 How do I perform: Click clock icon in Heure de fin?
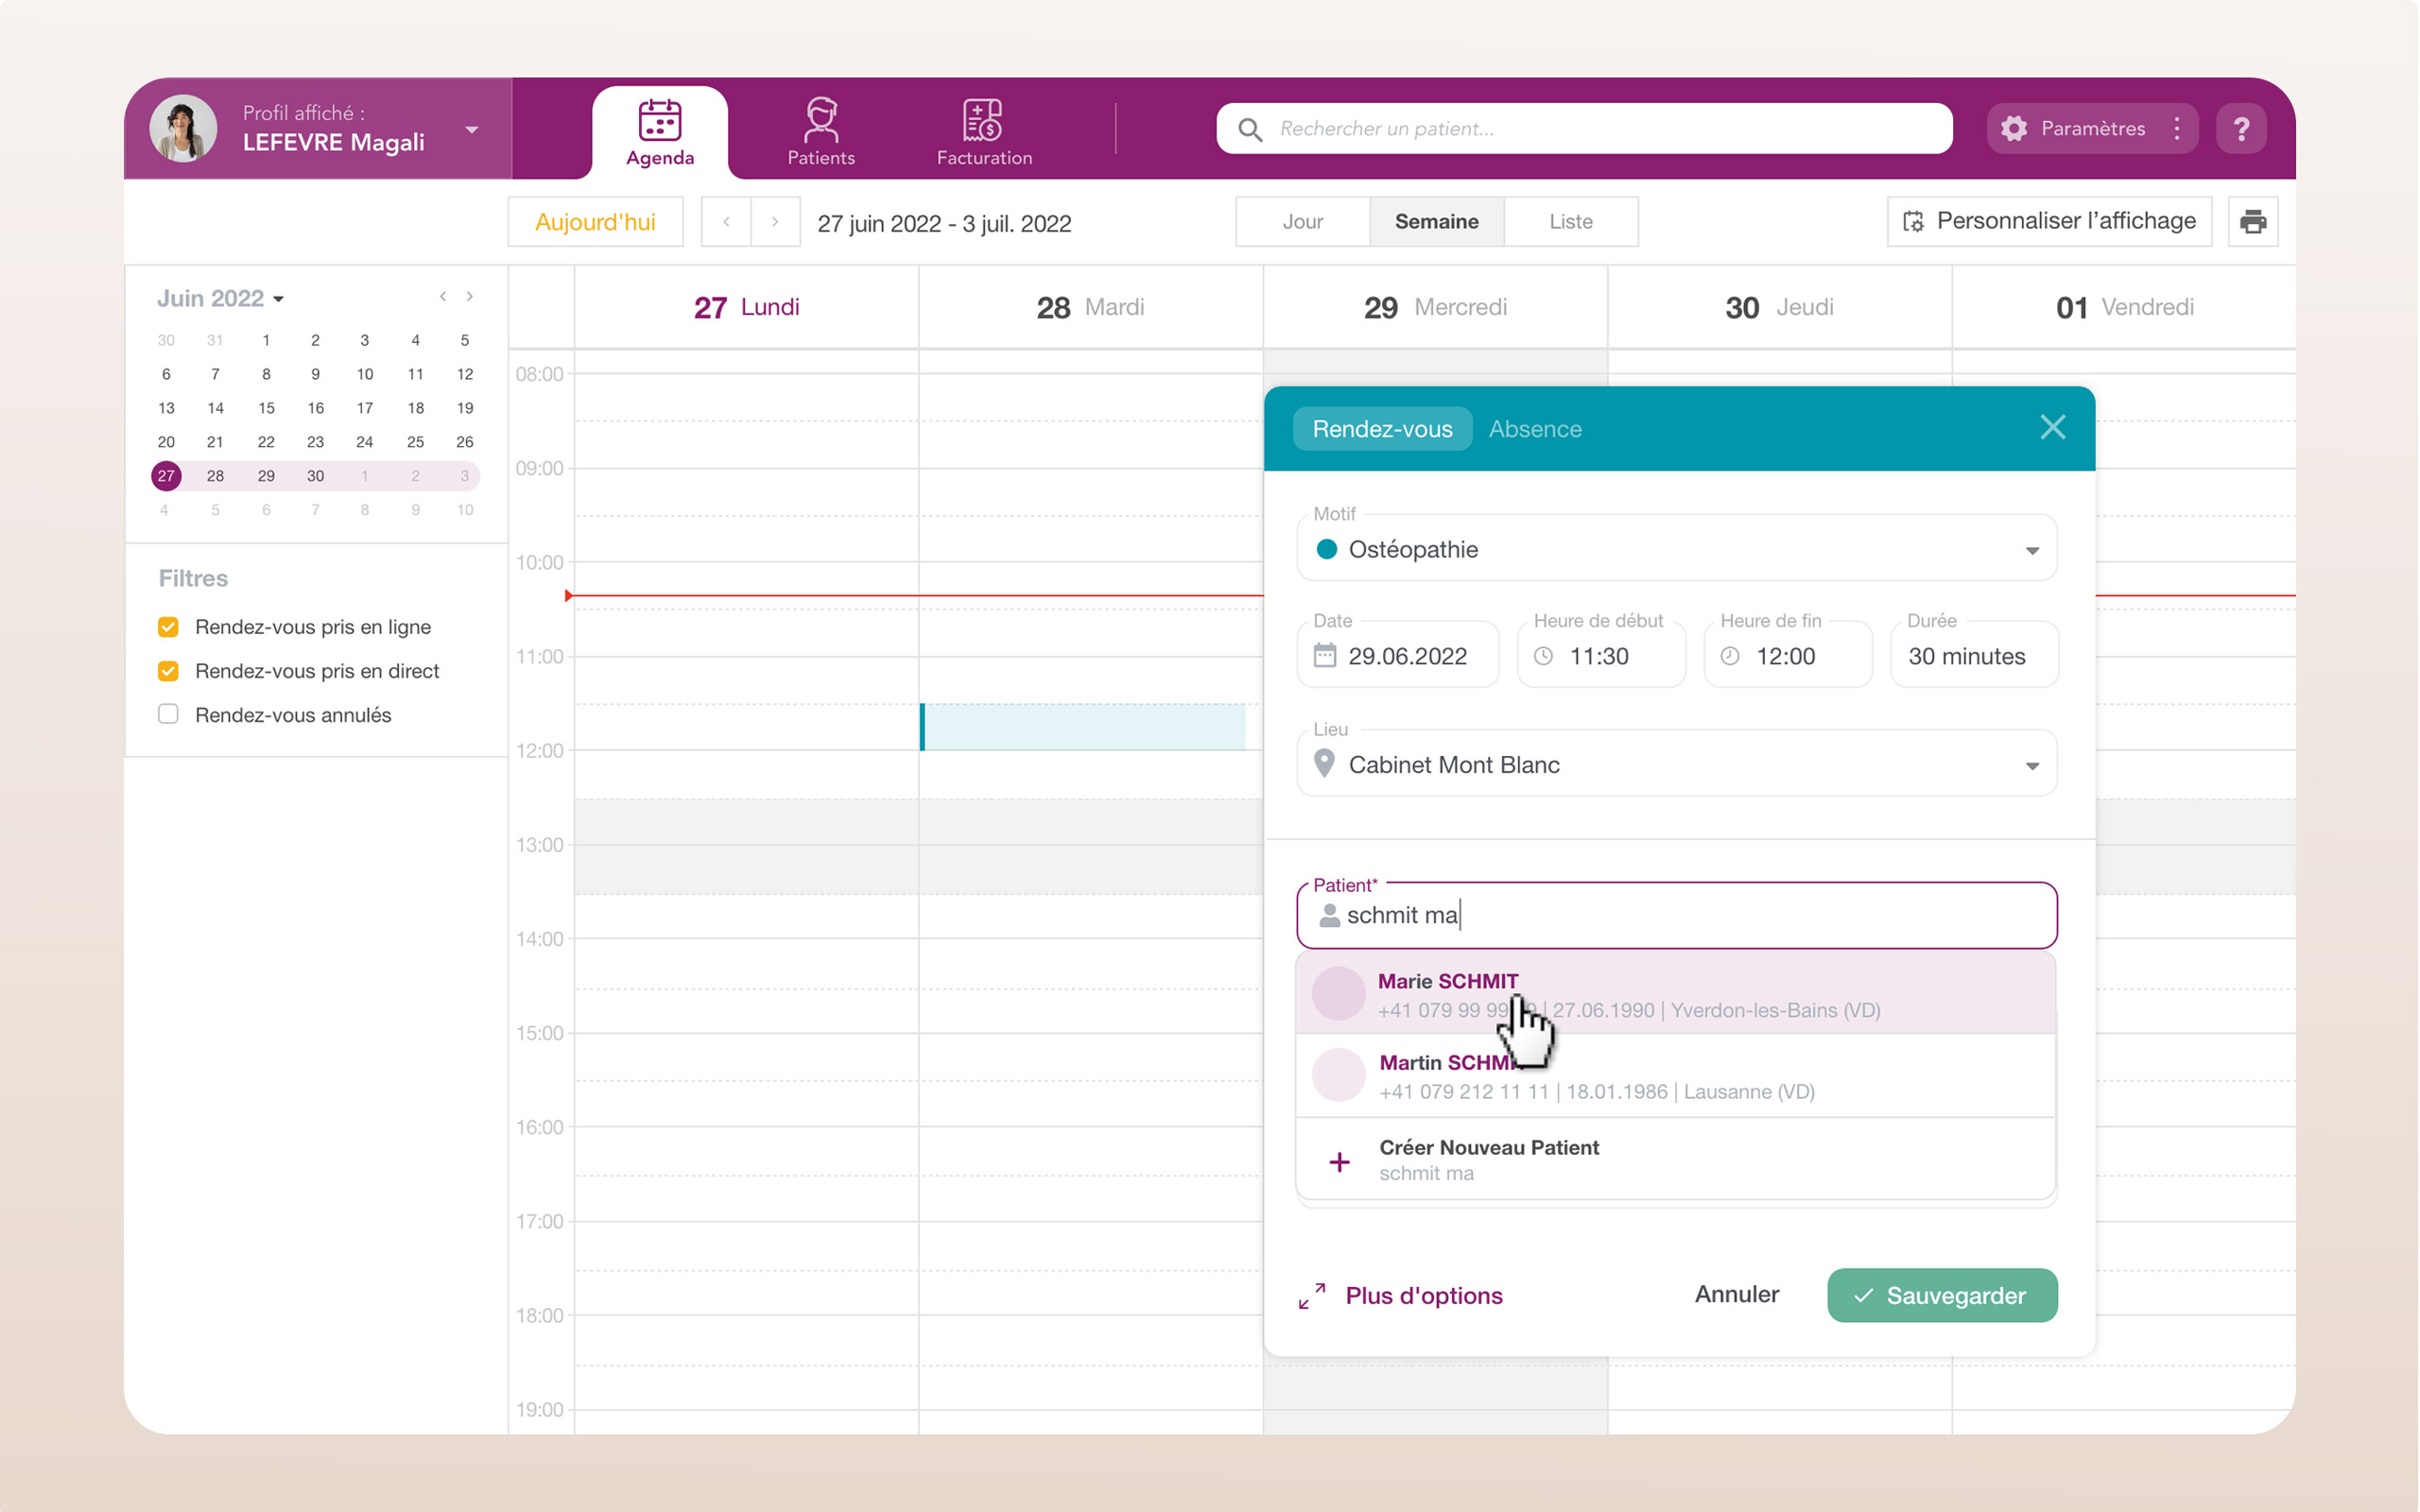click(x=1730, y=656)
